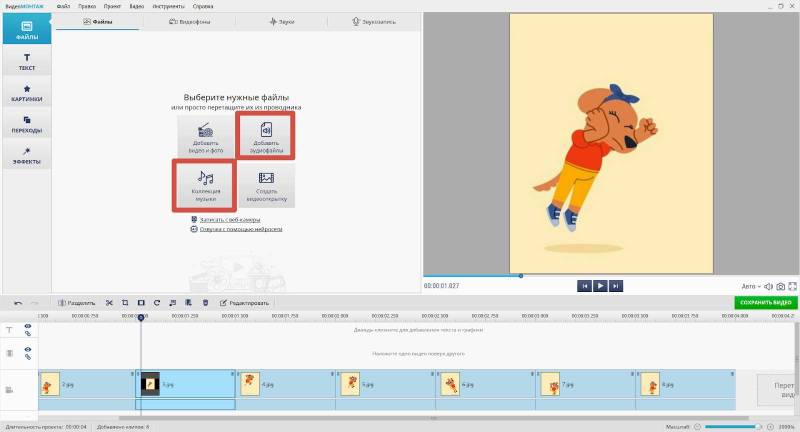800x432 pixels.
Task: Open the Эффекты section in the sidebar
Action: pyautogui.click(x=27, y=155)
